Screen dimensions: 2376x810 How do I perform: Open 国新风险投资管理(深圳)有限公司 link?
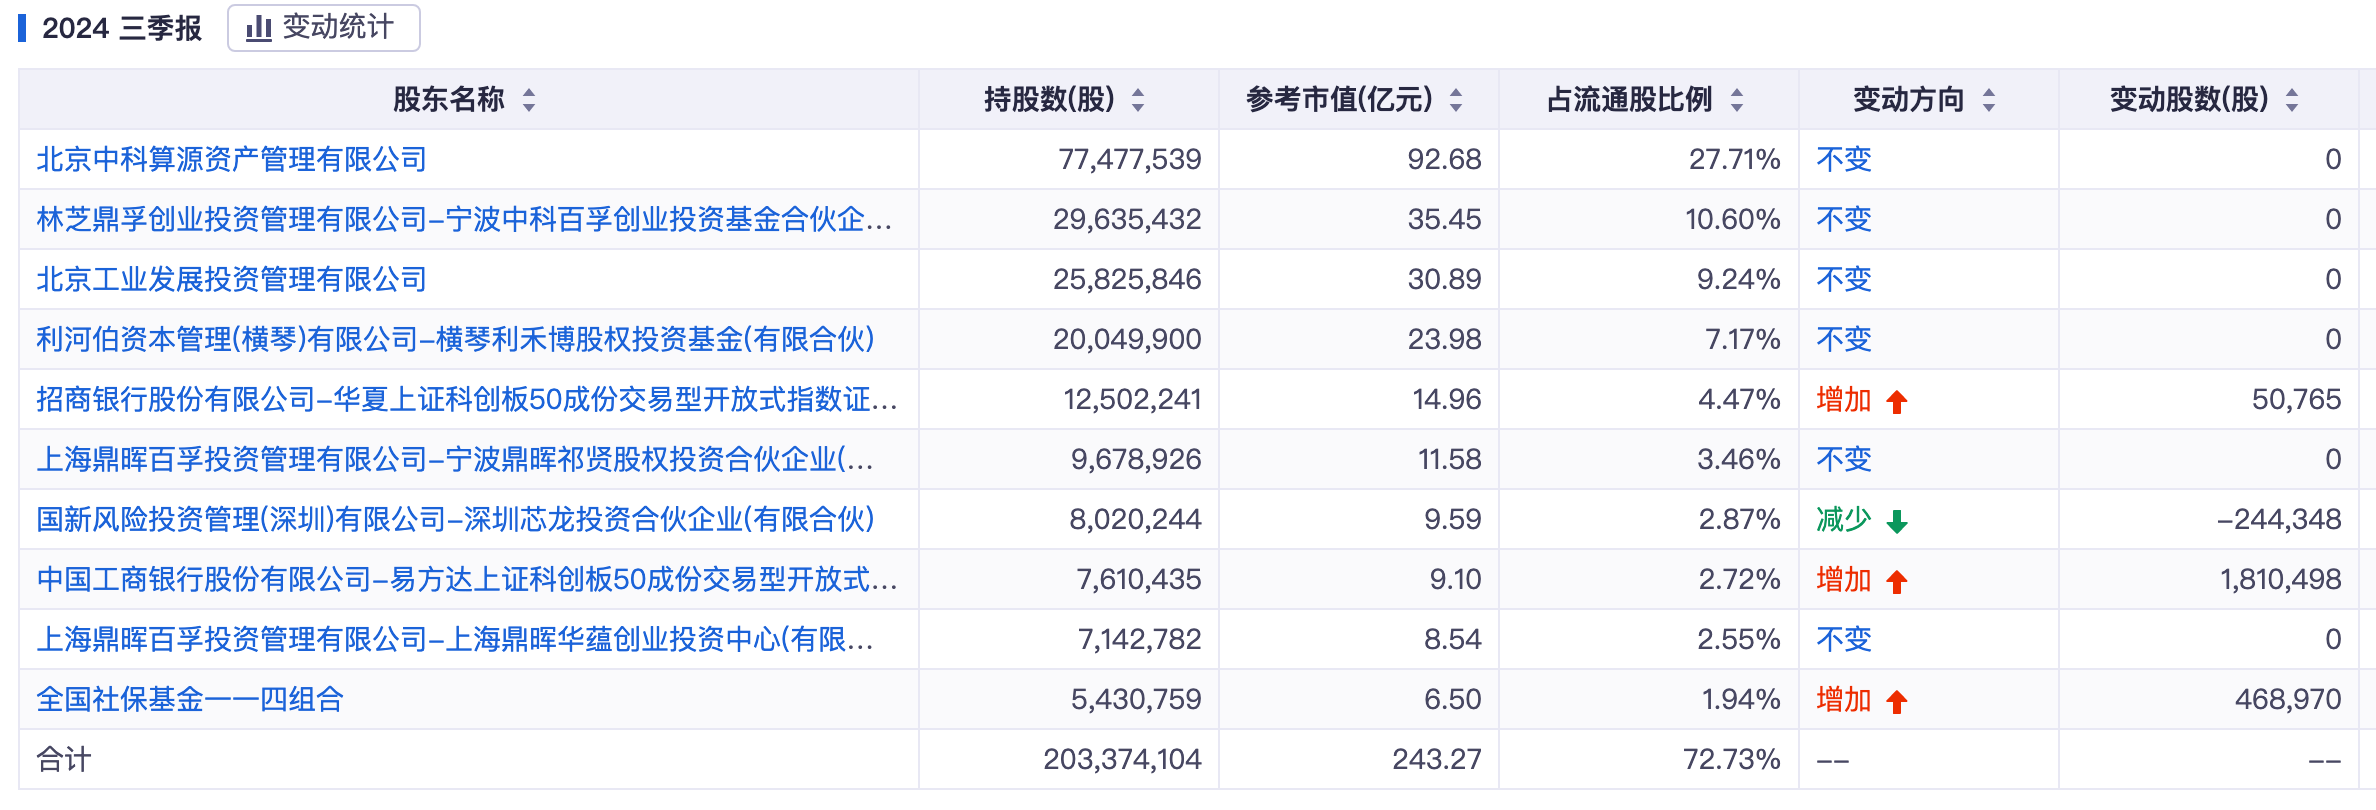click(456, 519)
